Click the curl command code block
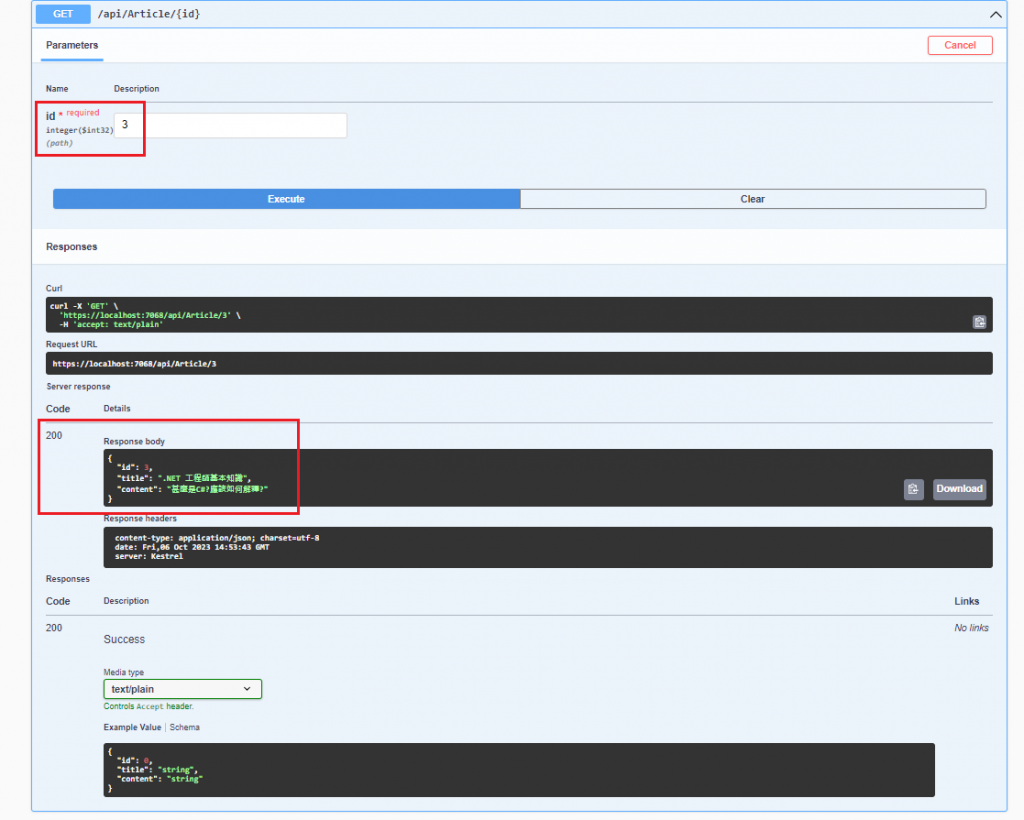Screen dimensions: 1024x820 [519, 315]
